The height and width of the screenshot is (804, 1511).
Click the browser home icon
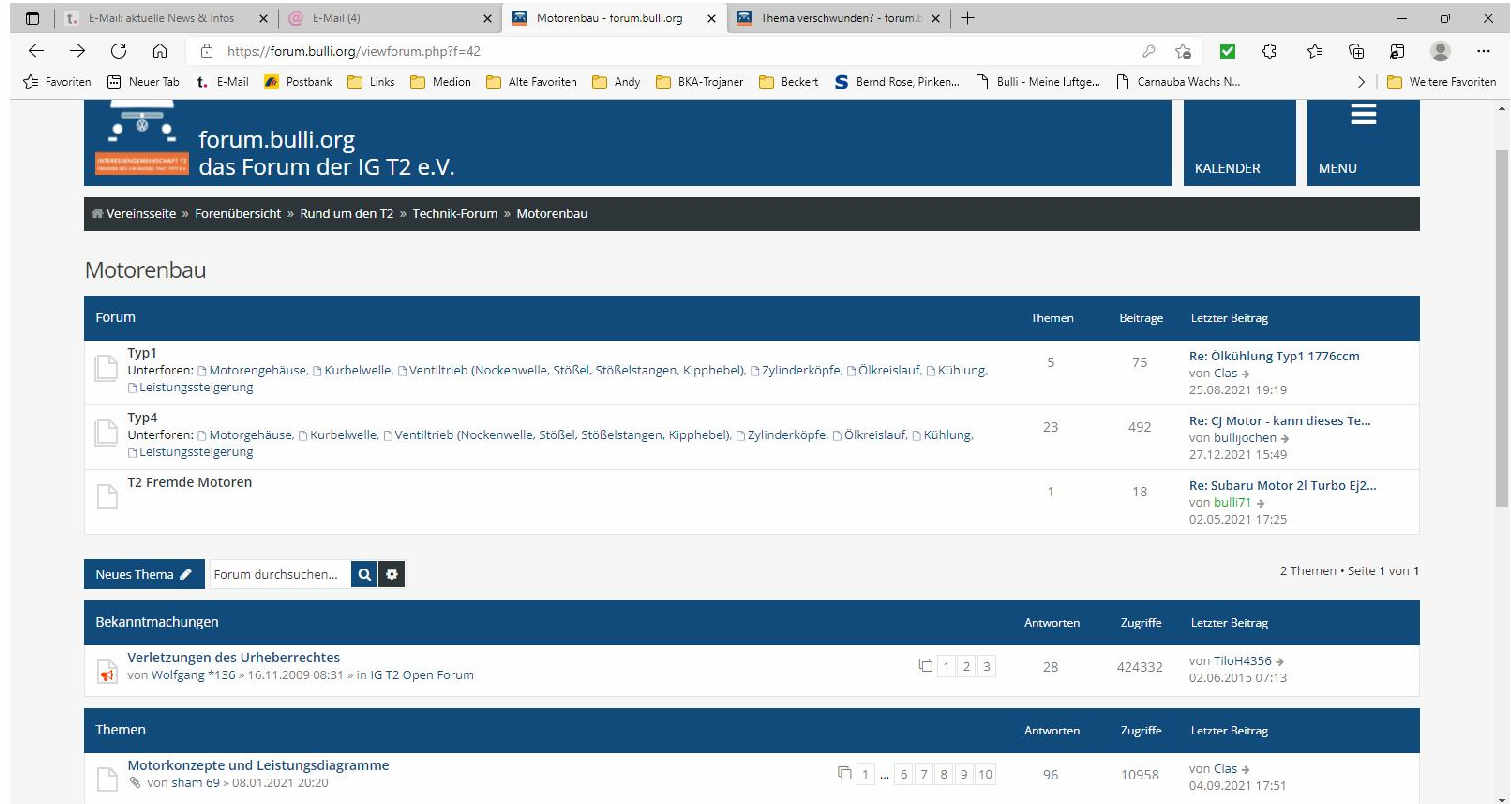pos(159,51)
